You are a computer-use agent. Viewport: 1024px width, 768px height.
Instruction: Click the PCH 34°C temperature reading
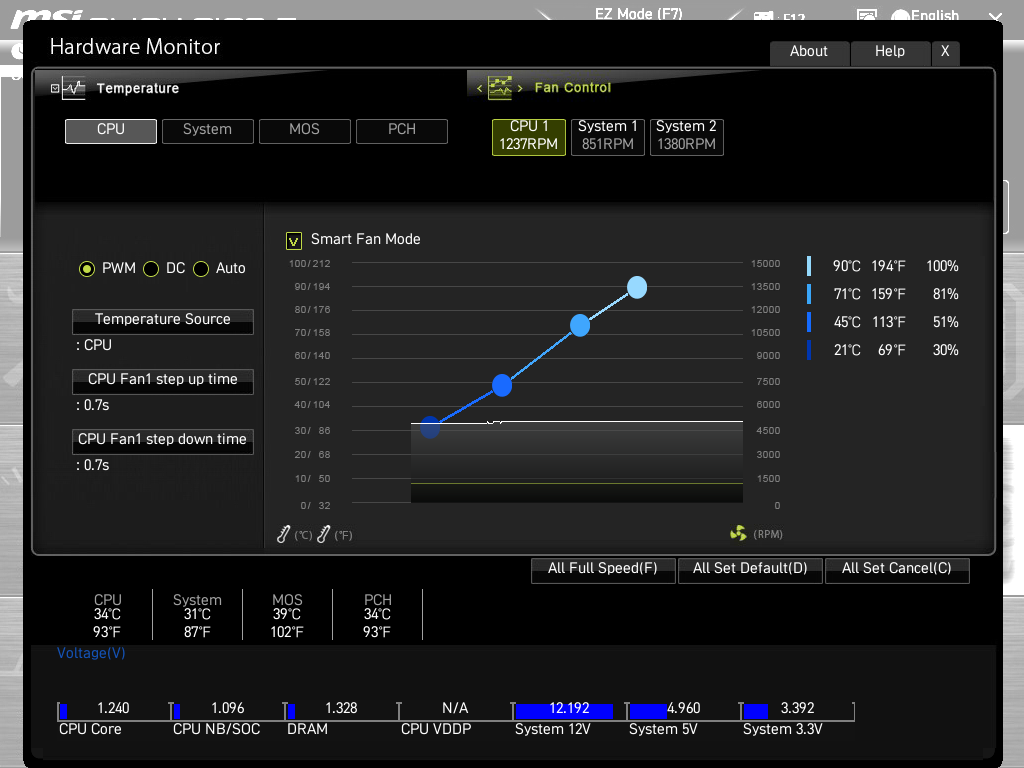pos(377,615)
